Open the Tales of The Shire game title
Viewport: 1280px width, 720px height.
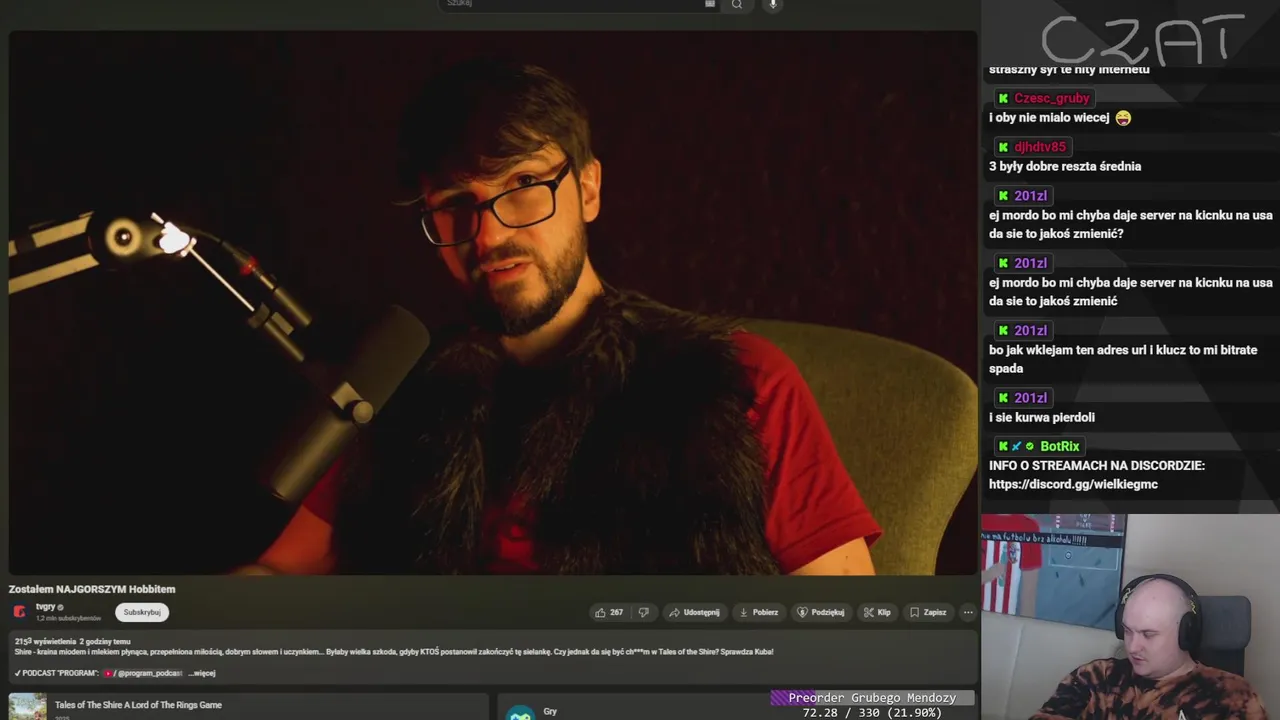click(138, 705)
